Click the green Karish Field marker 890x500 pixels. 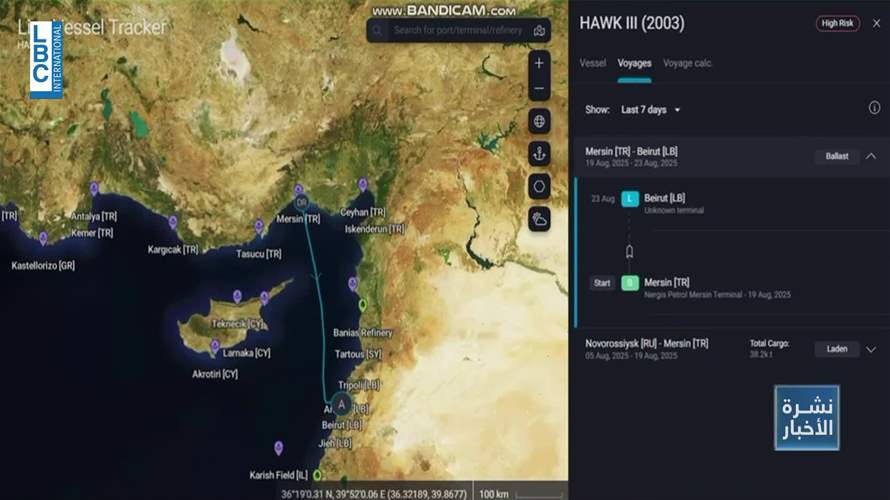click(317, 475)
